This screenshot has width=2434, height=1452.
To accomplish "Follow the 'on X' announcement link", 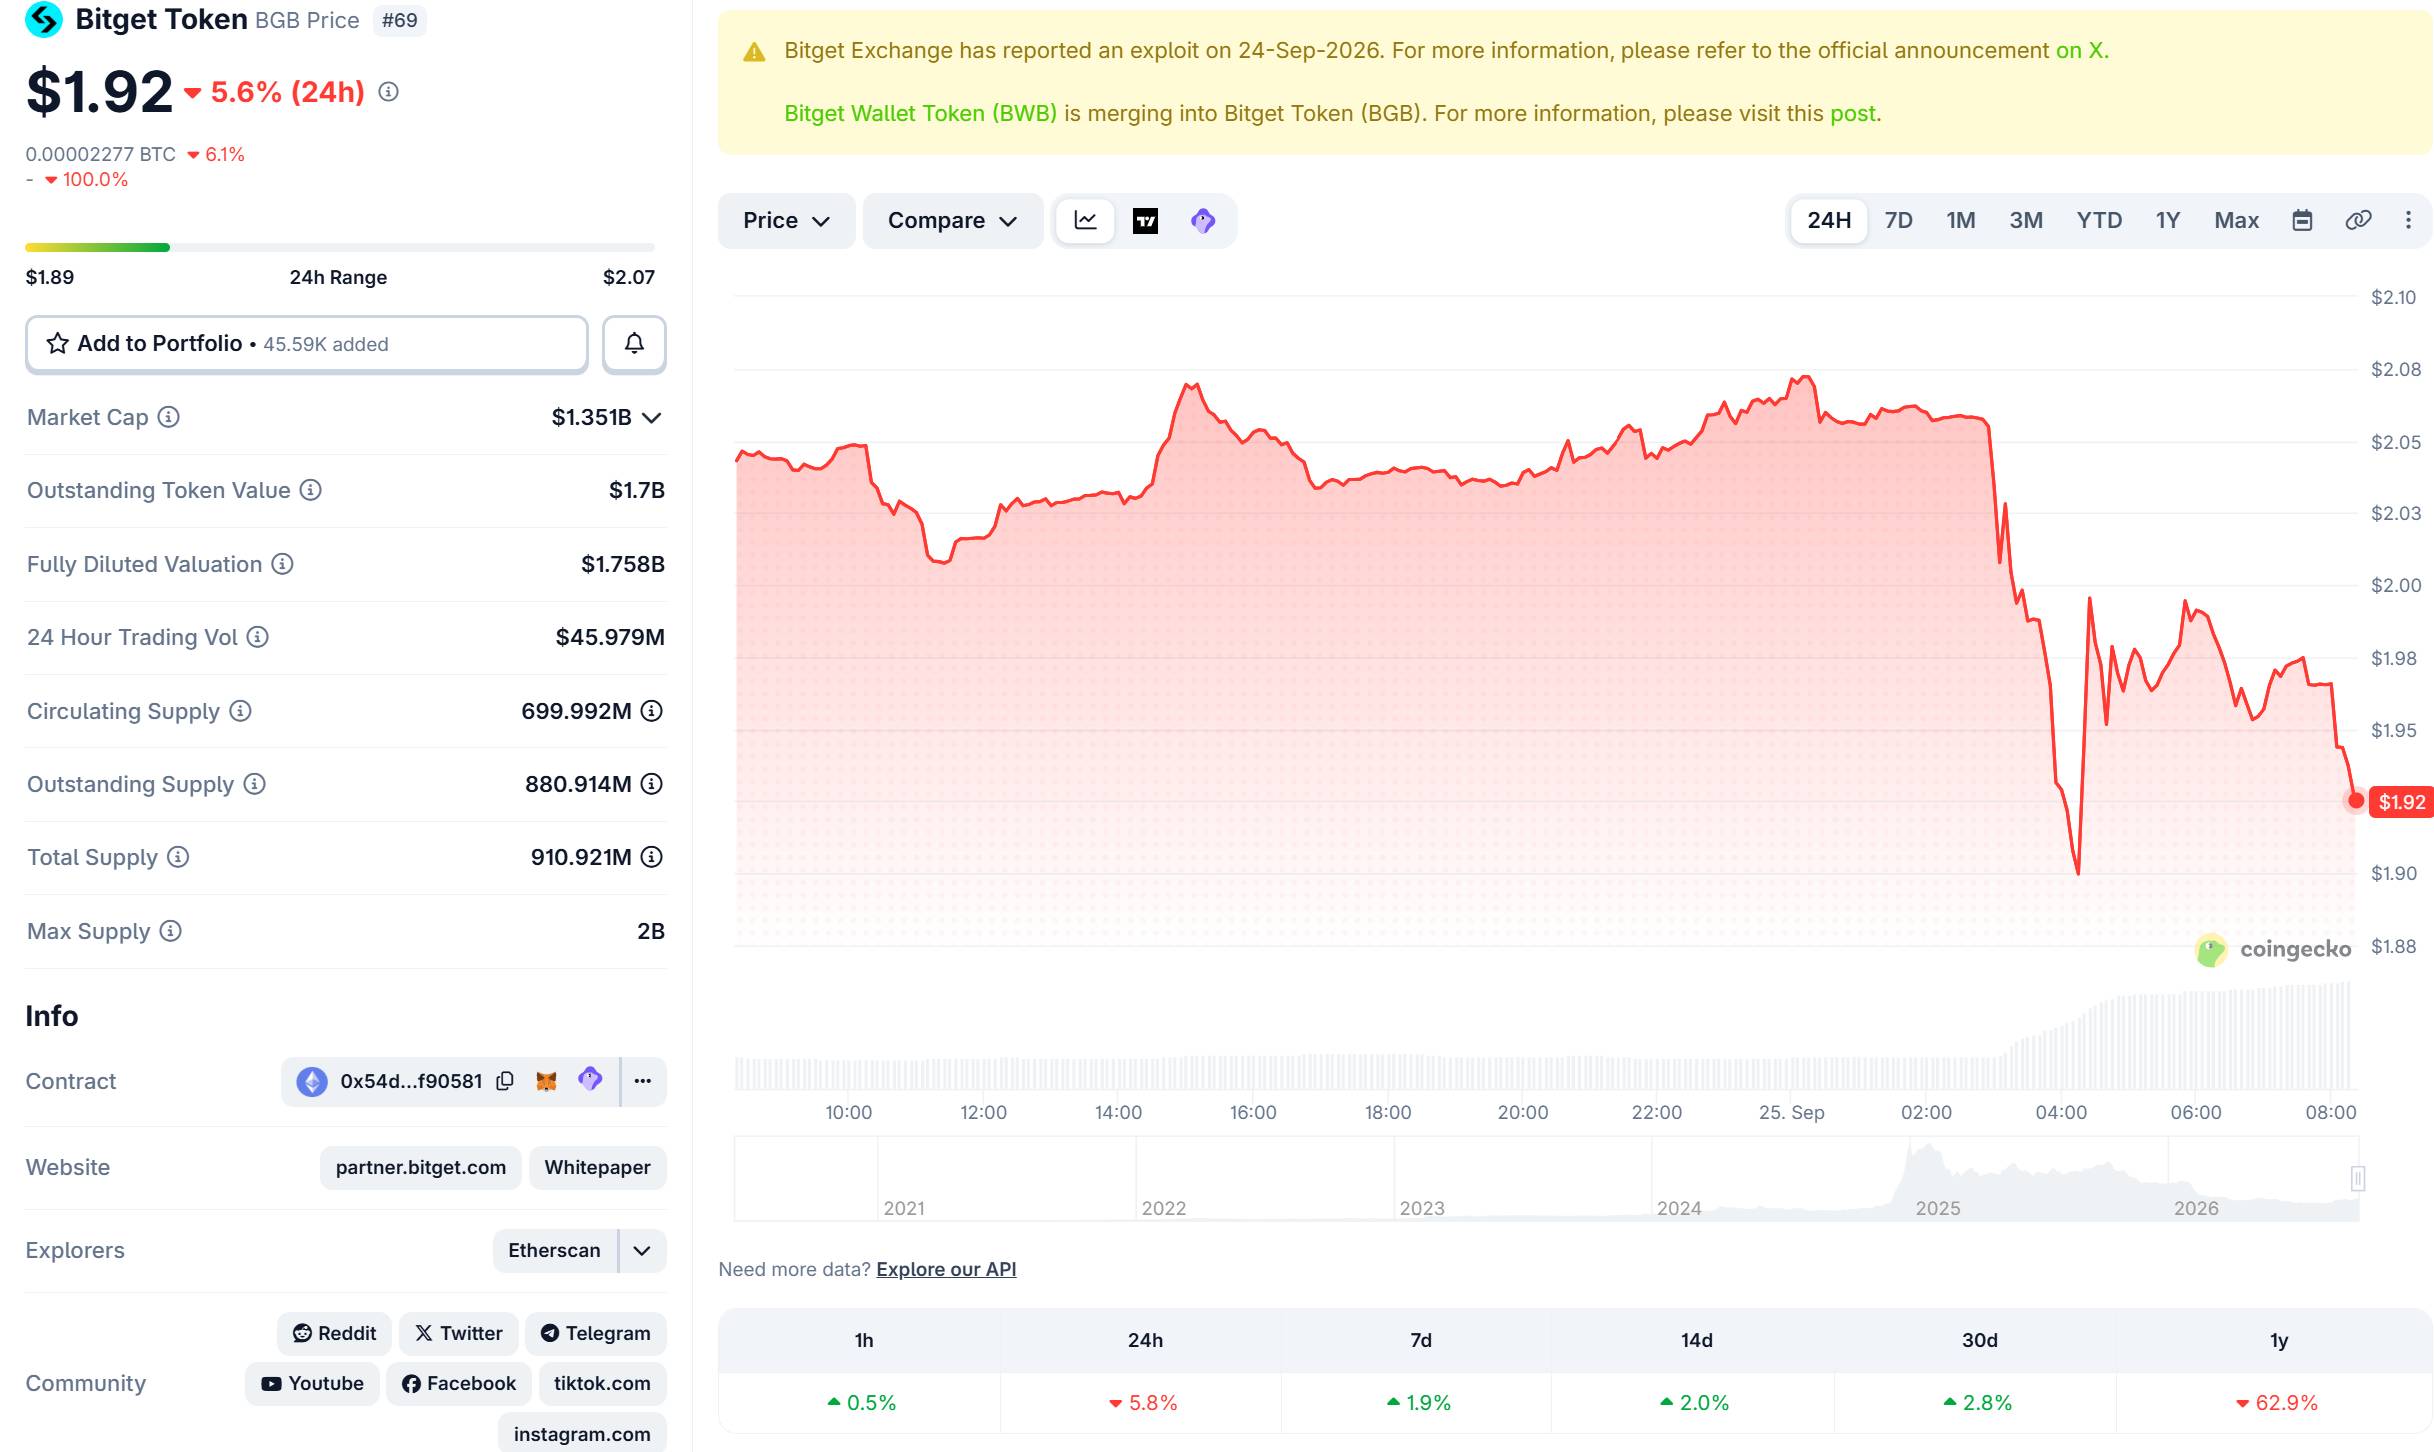I will [2081, 51].
